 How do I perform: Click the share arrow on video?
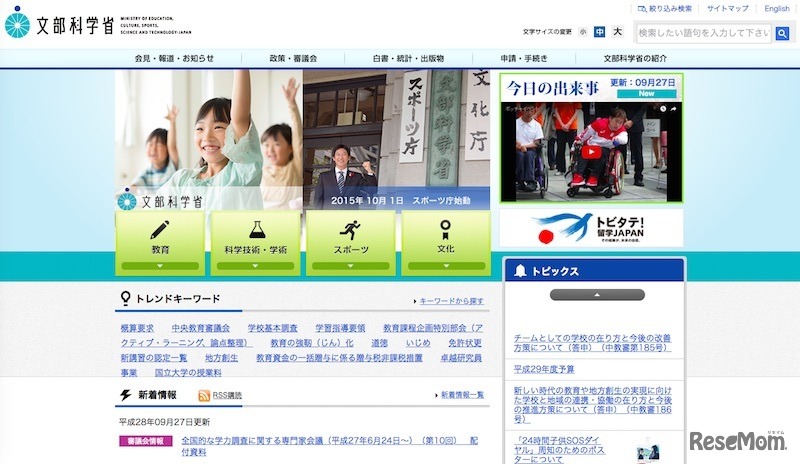[673, 109]
